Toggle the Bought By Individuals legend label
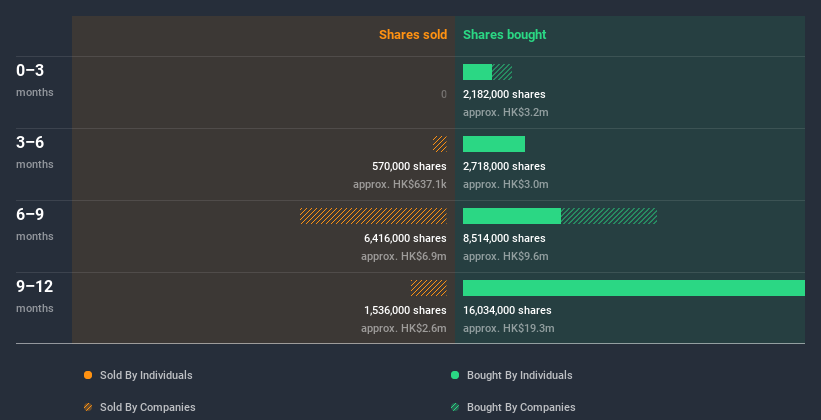 [519, 375]
